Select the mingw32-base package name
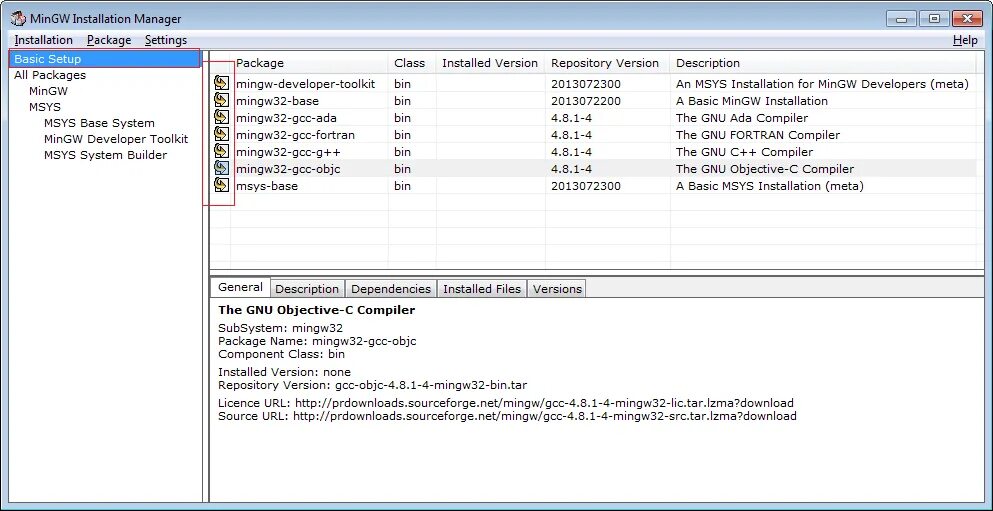This screenshot has height=511, width=993. coord(277,101)
